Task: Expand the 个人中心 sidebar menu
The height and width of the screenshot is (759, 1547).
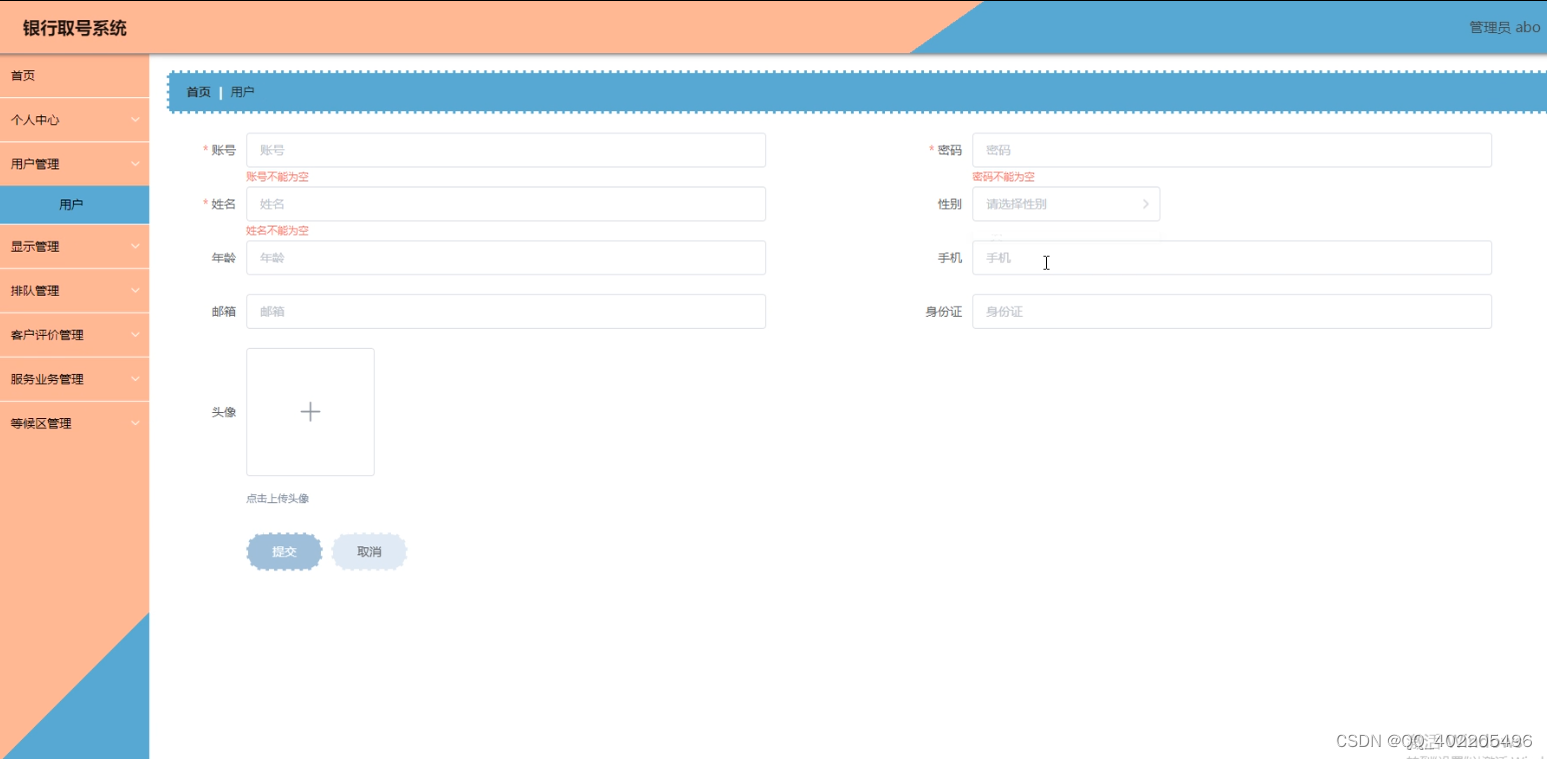Action: coord(74,120)
